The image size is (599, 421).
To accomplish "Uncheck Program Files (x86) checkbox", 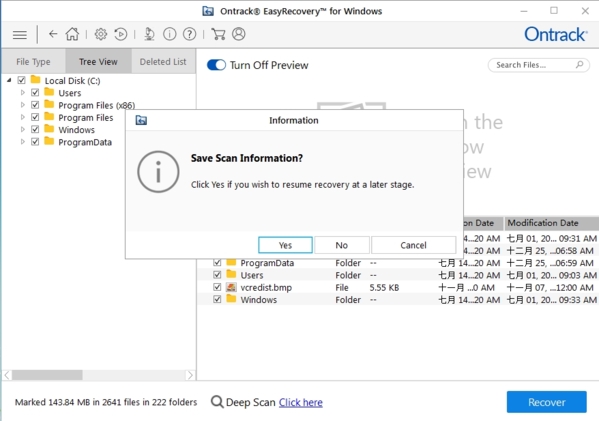I will pos(35,105).
